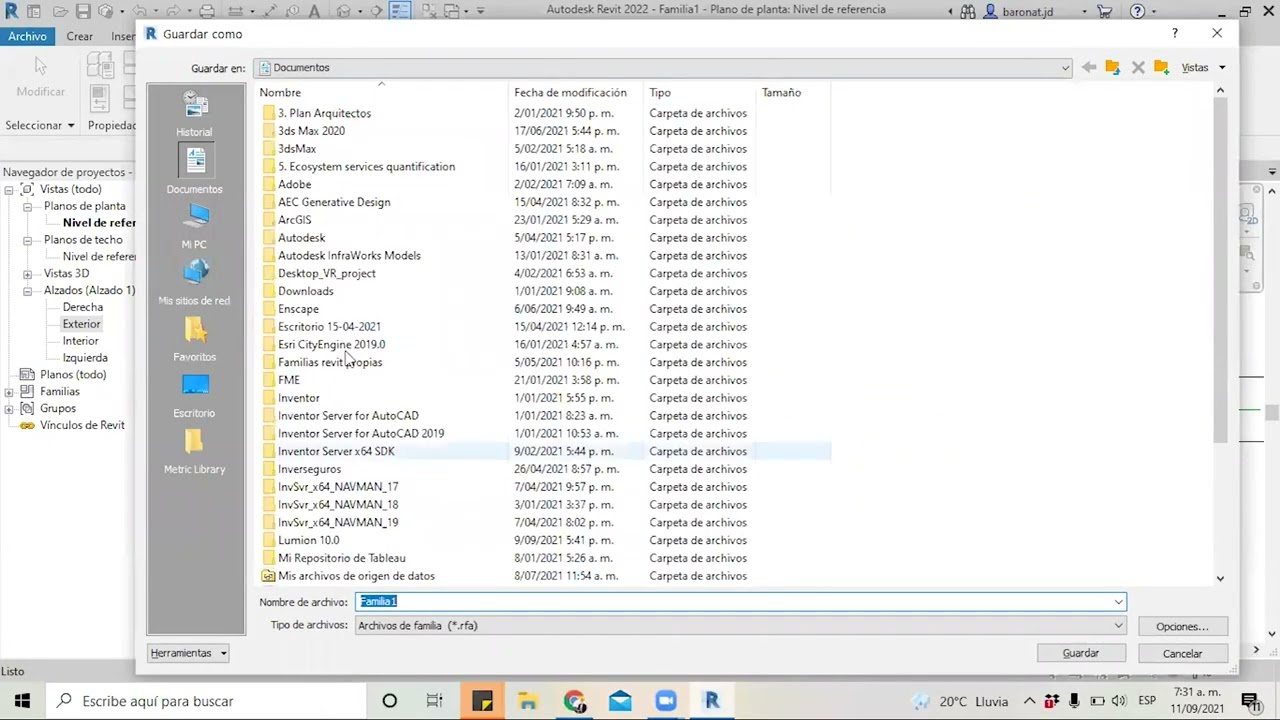
Task: Select the Derecha elevation view
Action: coord(83,307)
